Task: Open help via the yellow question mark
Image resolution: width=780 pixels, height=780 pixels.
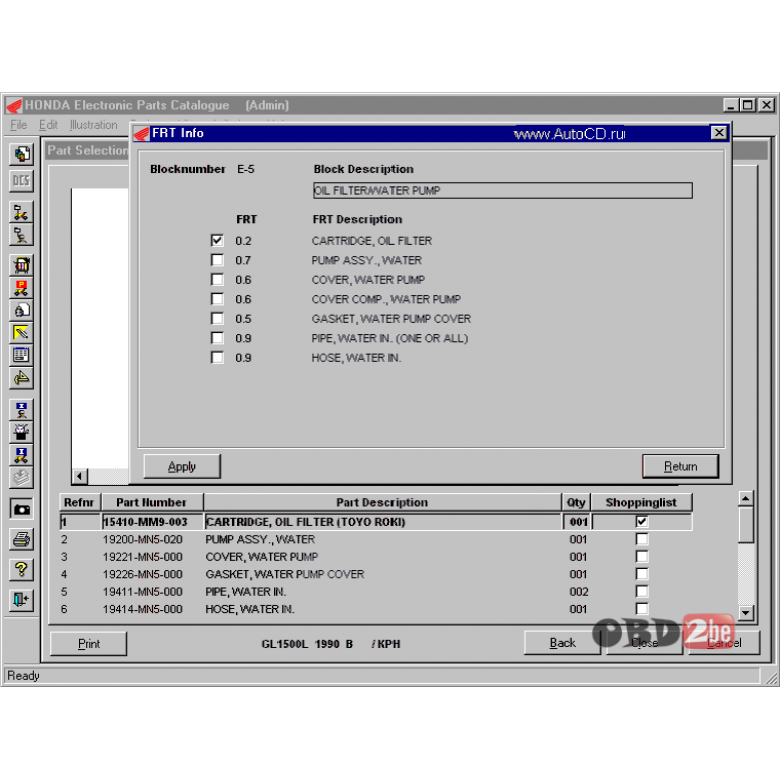Action: pyautogui.click(x=21, y=569)
